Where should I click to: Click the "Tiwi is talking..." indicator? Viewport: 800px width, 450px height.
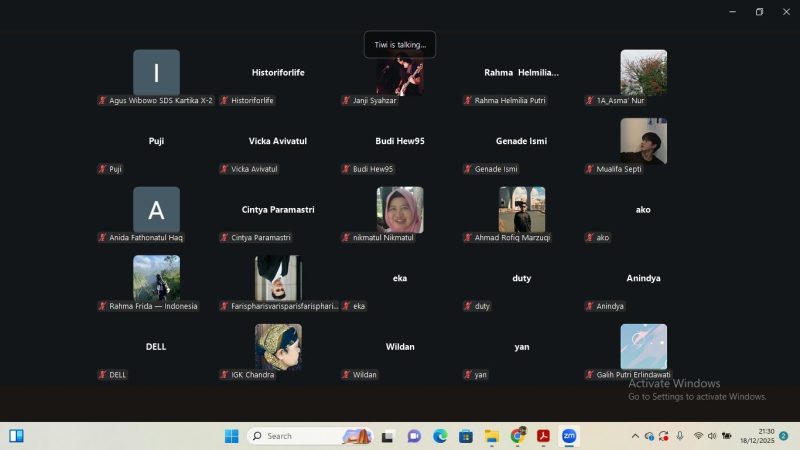[400, 45]
